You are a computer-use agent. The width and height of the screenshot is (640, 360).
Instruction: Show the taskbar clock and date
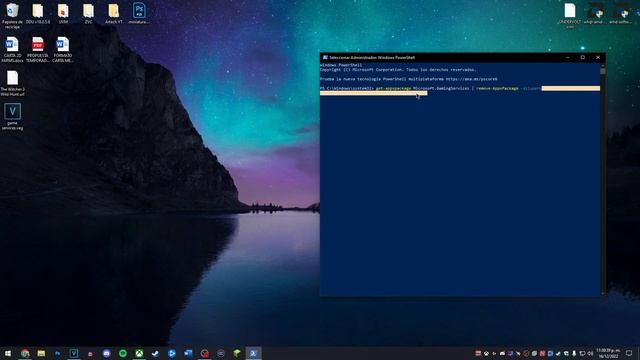point(608,353)
